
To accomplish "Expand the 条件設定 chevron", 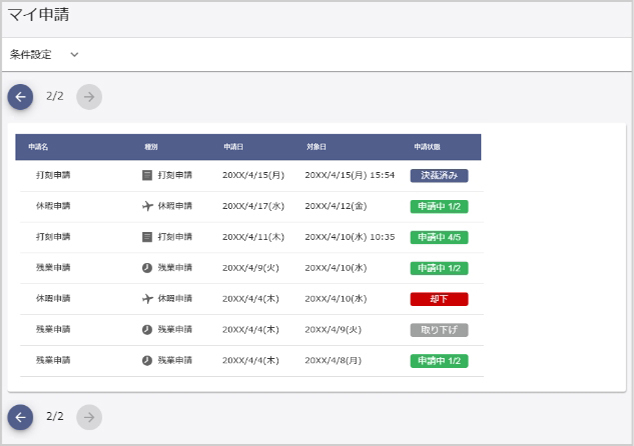I will click(74, 55).
